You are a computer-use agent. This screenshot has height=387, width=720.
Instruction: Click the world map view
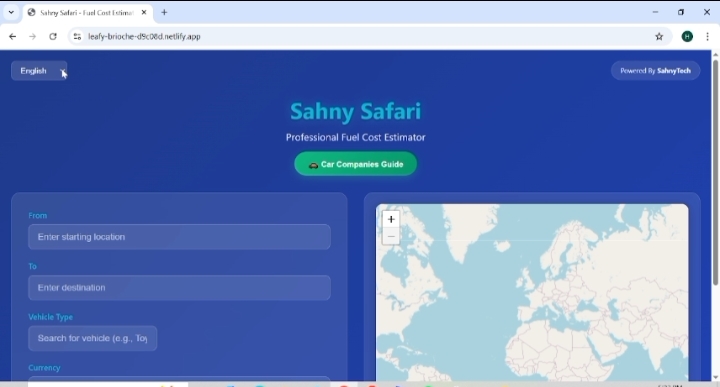coord(532,292)
